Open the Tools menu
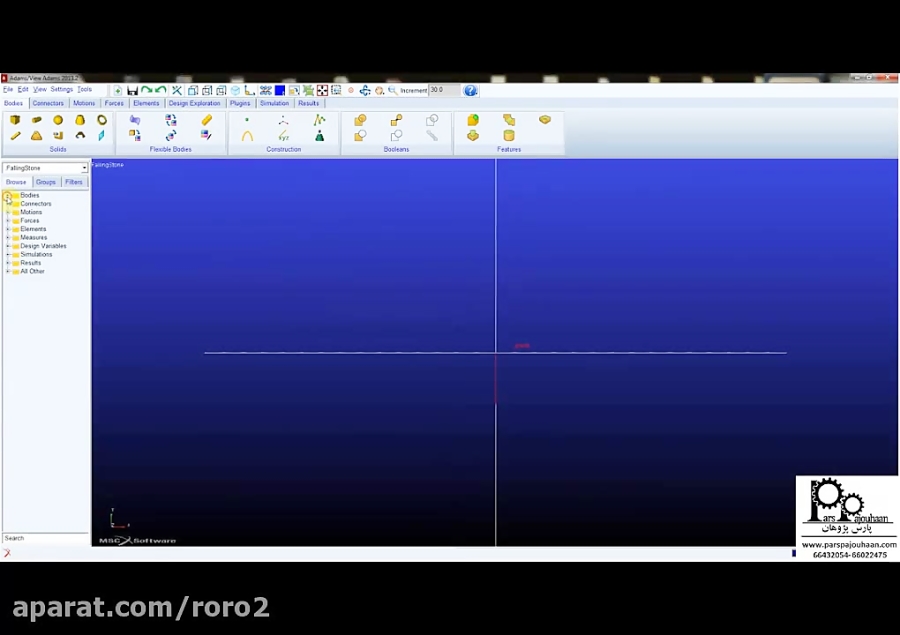The height and width of the screenshot is (635, 900). click(x=85, y=89)
